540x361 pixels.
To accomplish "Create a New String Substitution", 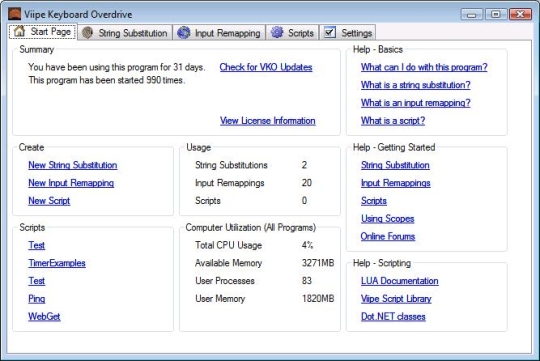I will tap(73, 165).
